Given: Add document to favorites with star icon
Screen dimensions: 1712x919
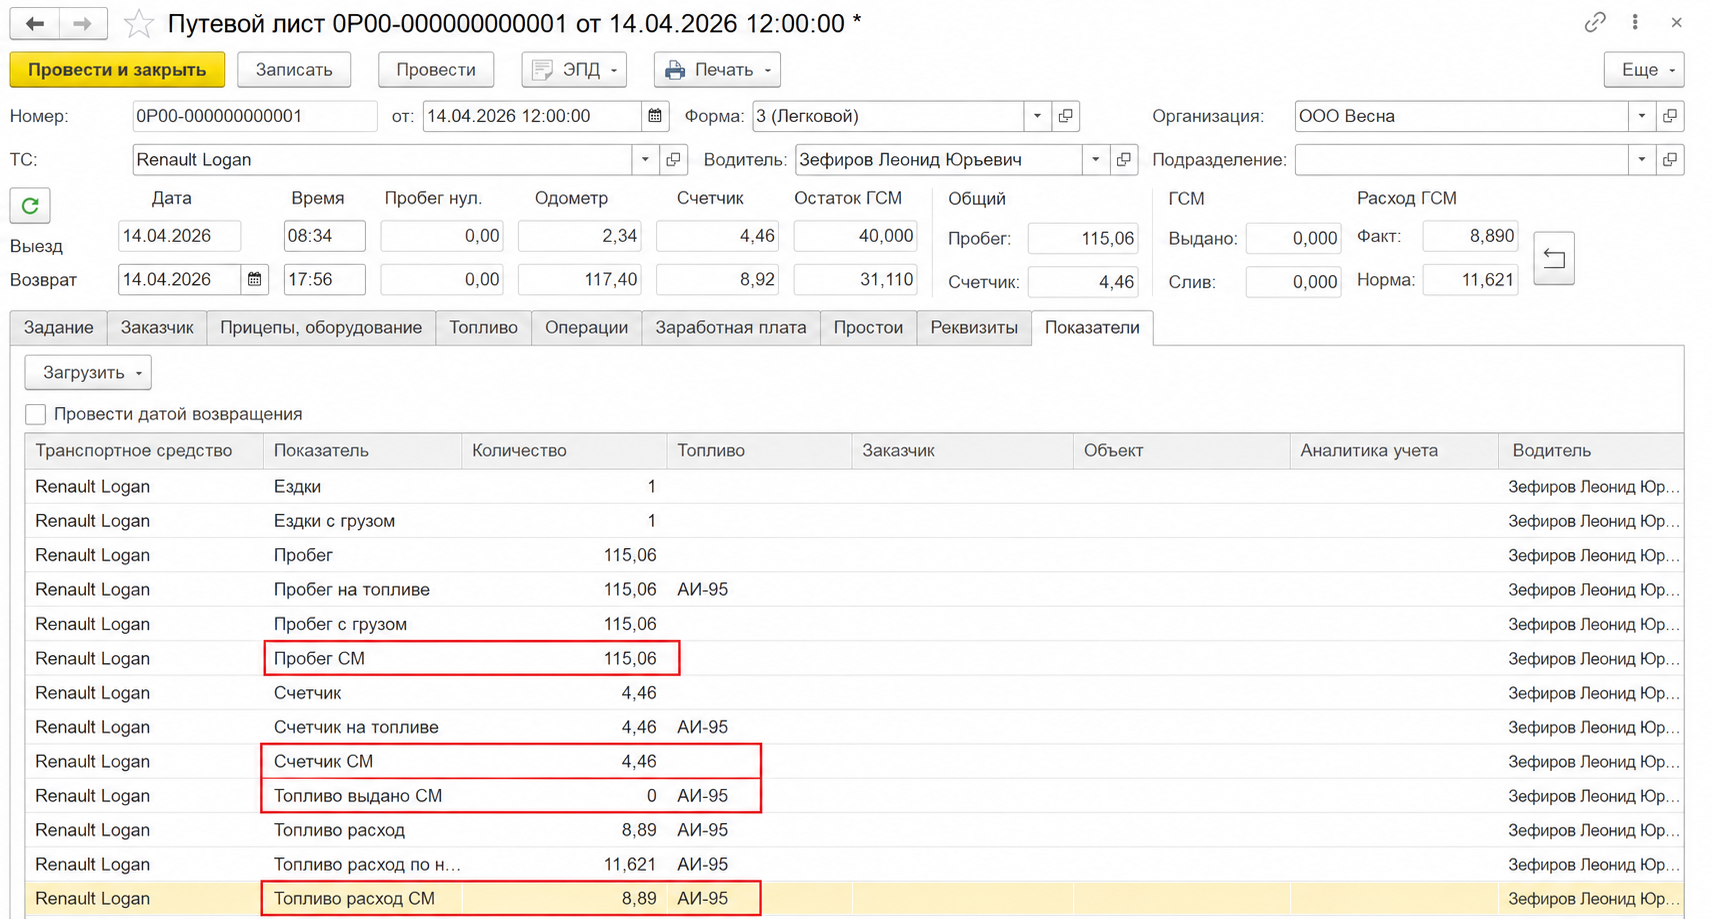Looking at the screenshot, I should 139,23.
